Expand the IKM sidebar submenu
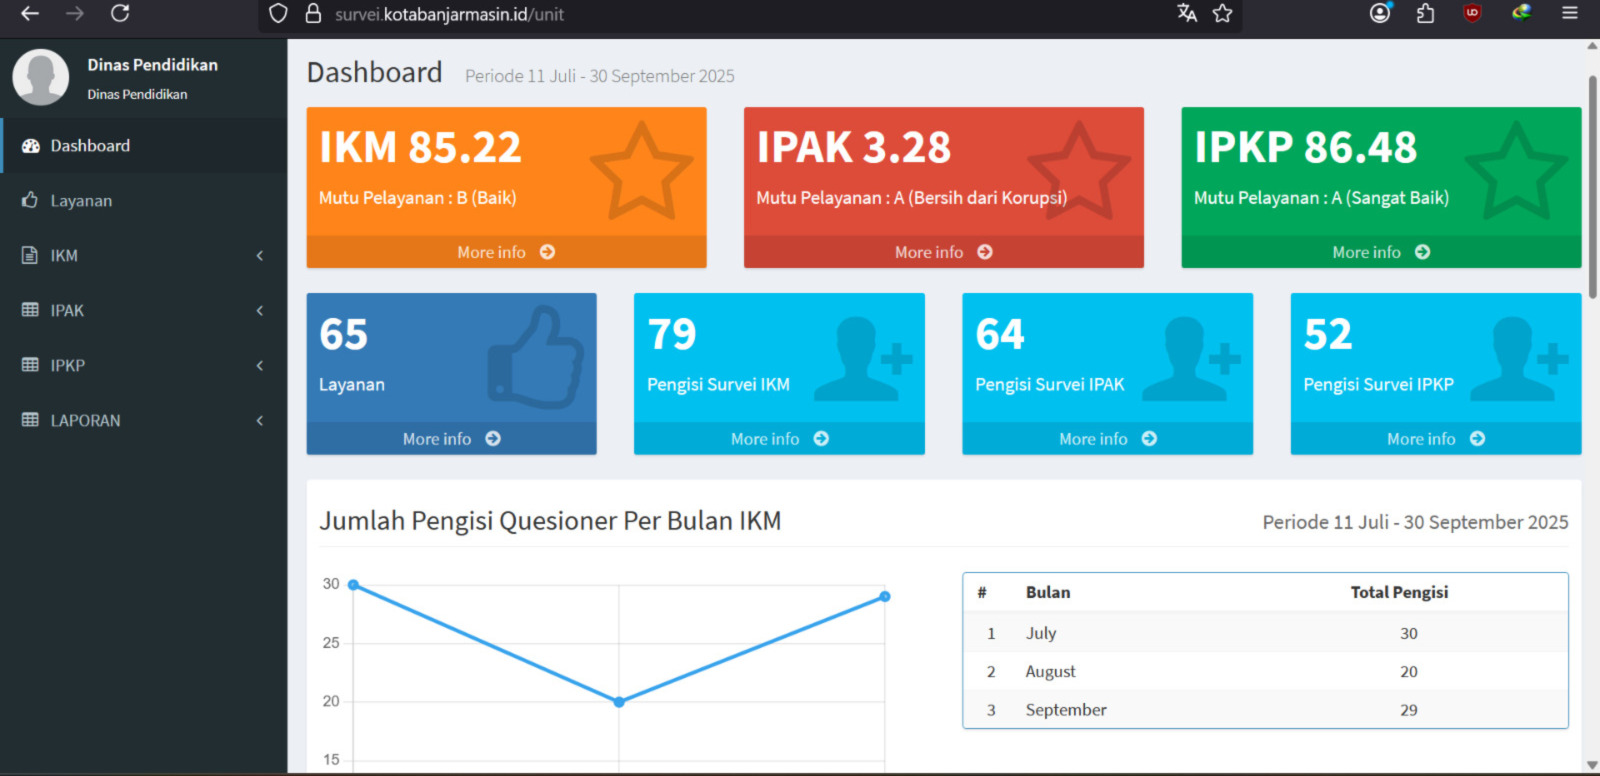 [x=260, y=256]
